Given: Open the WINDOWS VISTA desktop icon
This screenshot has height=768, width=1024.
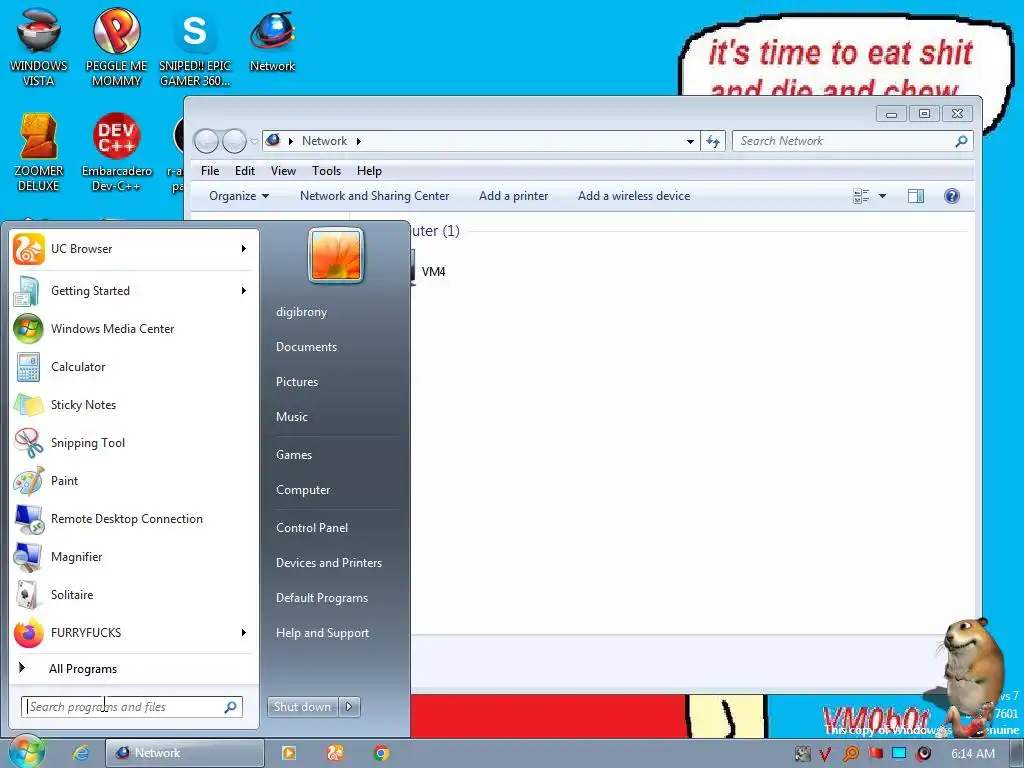Looking at the screenshot, I should pyautogui.click(x=39, y=48).
